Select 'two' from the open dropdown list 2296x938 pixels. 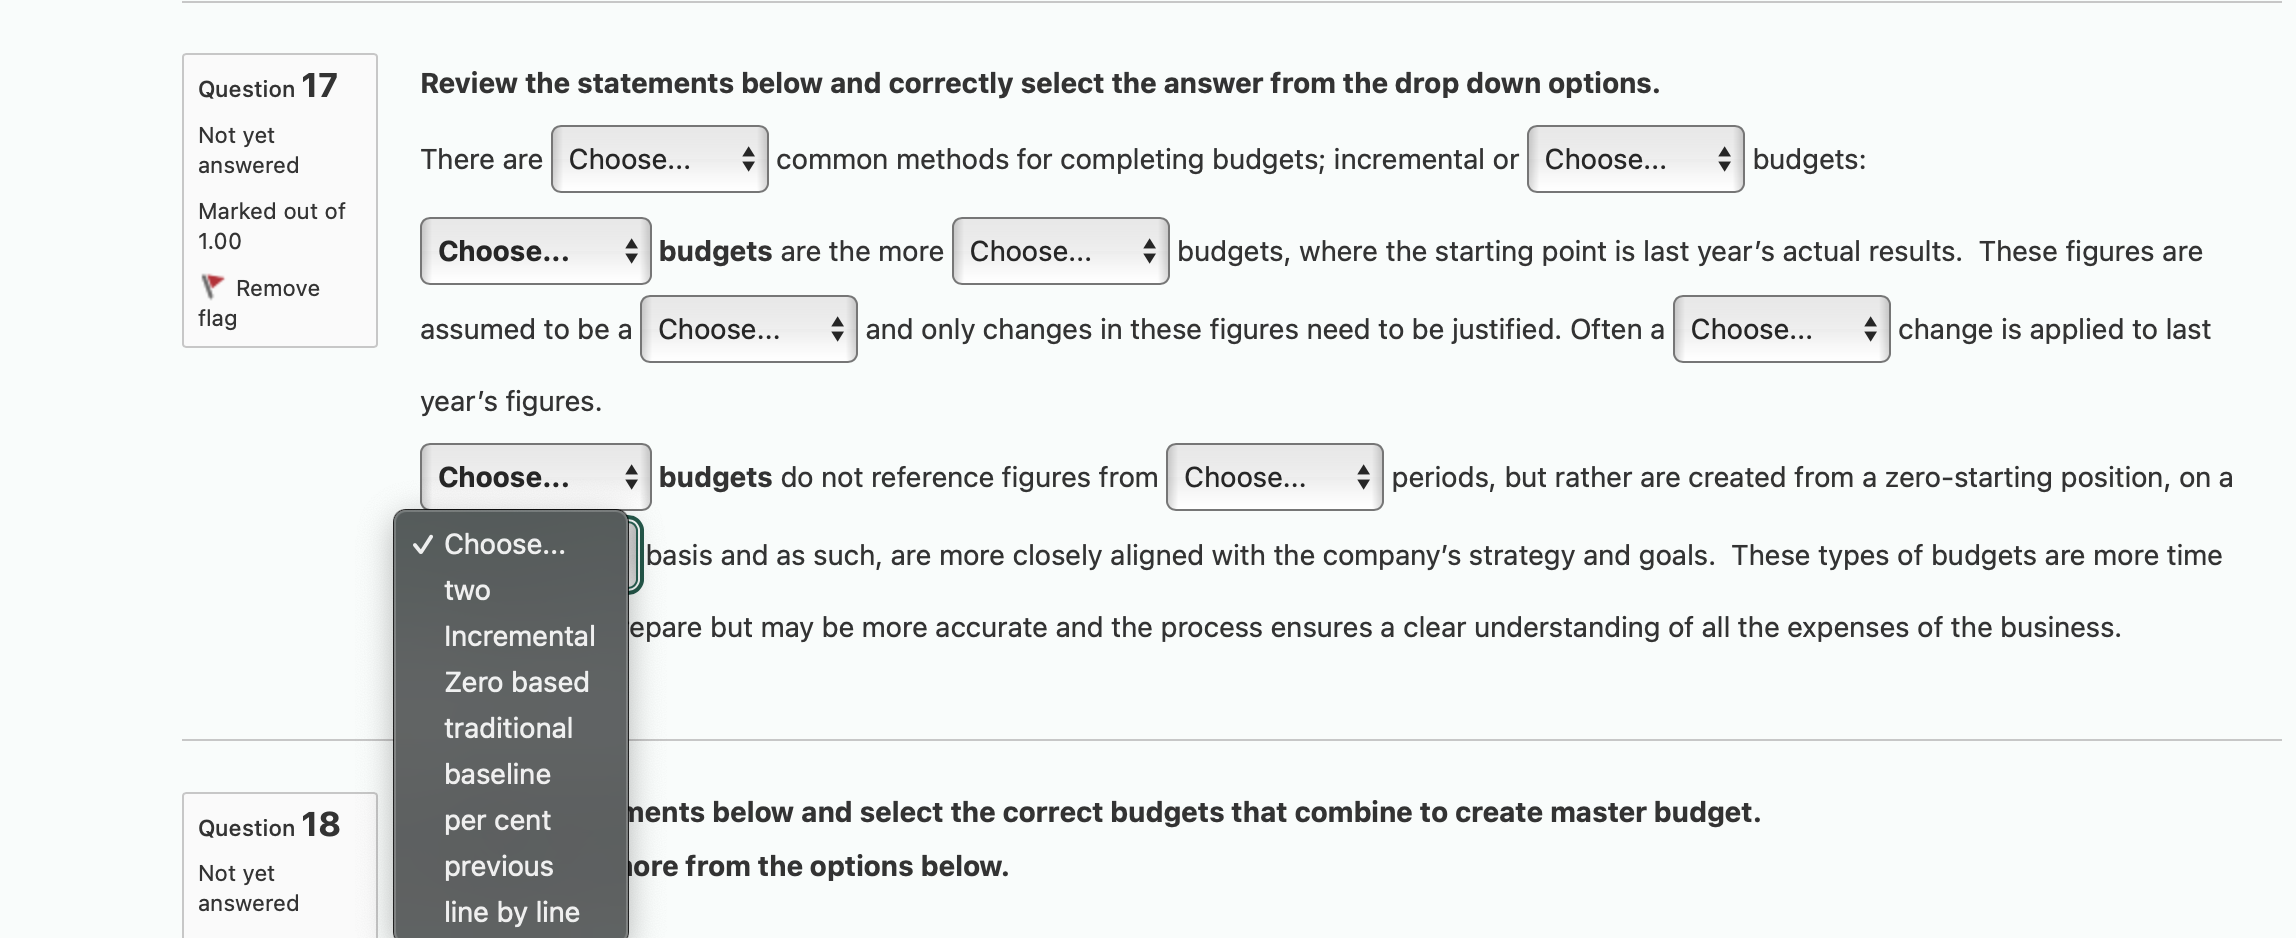(466, 590)
